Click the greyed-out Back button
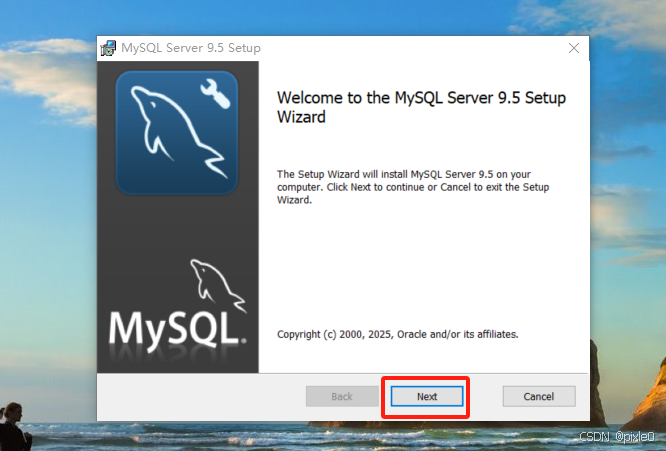This screenshot has height=451, width=666. pyautogui.click(x=342, y=396)
